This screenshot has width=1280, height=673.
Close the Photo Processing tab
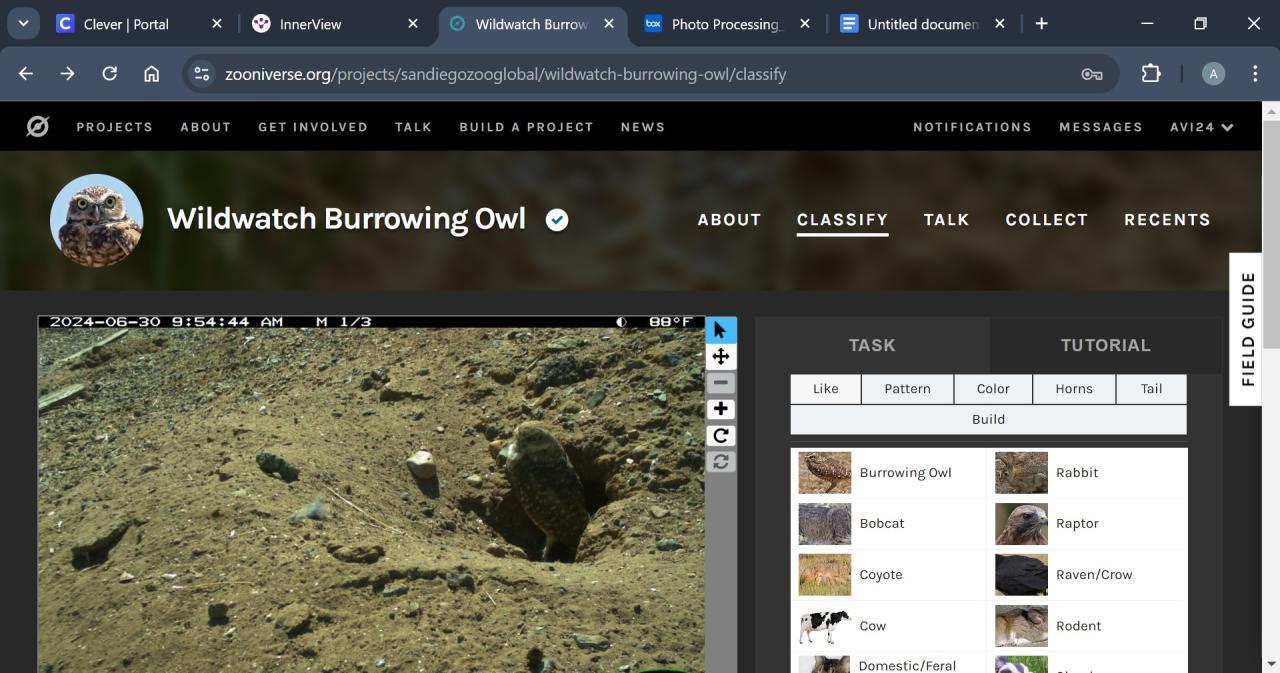804,24
